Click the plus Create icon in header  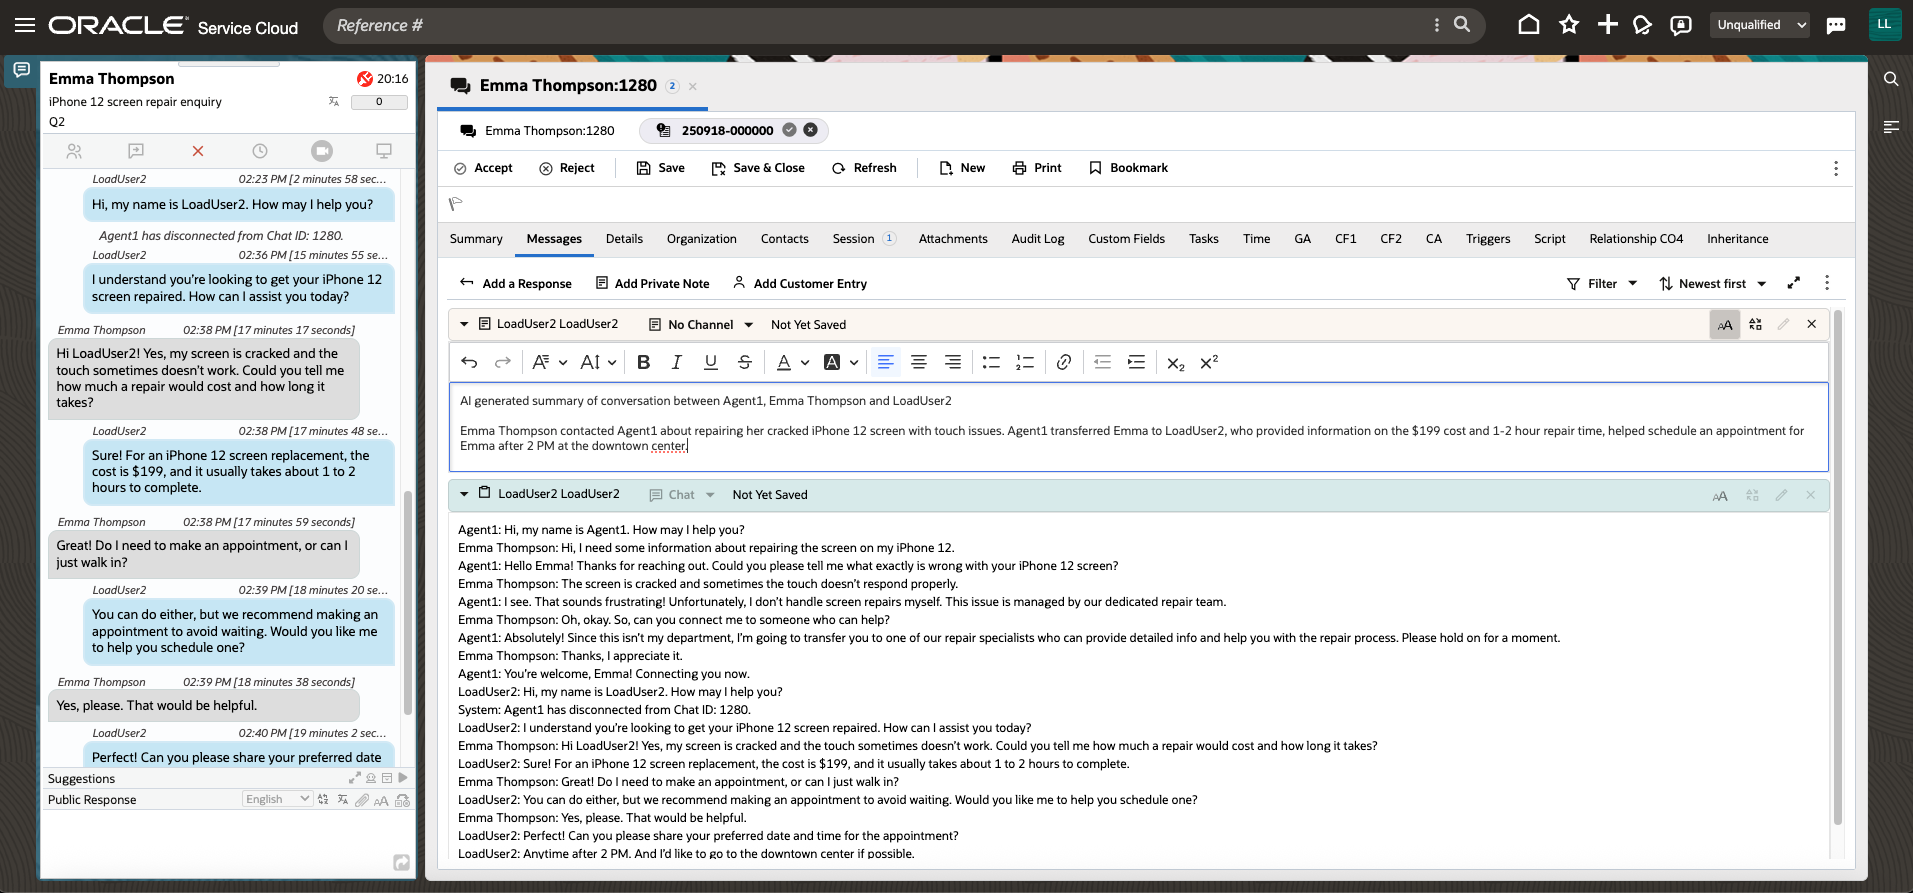click(x=1607, y=25)
